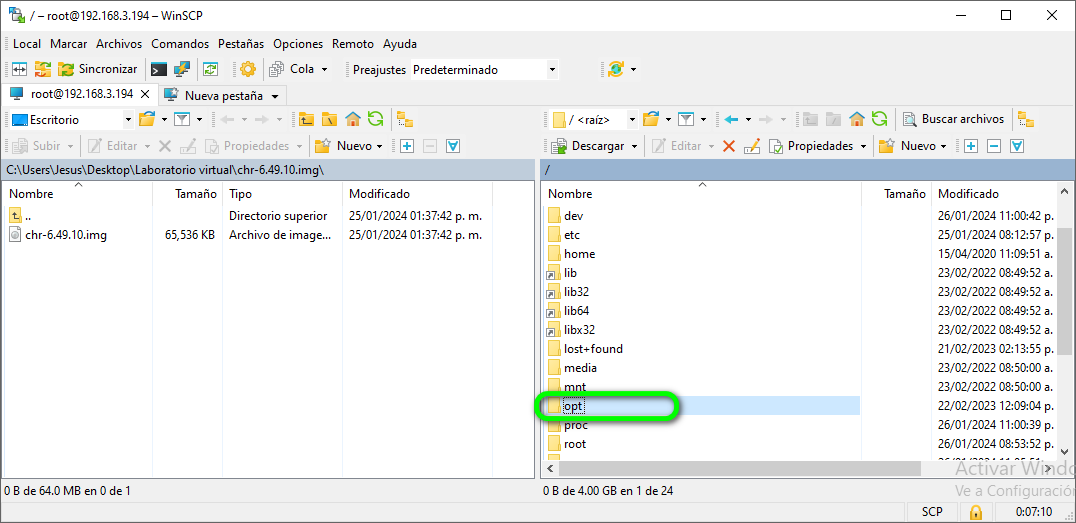Expand the Cola queue dropdown
This screenshot has width=1076, height=523.
325,69
